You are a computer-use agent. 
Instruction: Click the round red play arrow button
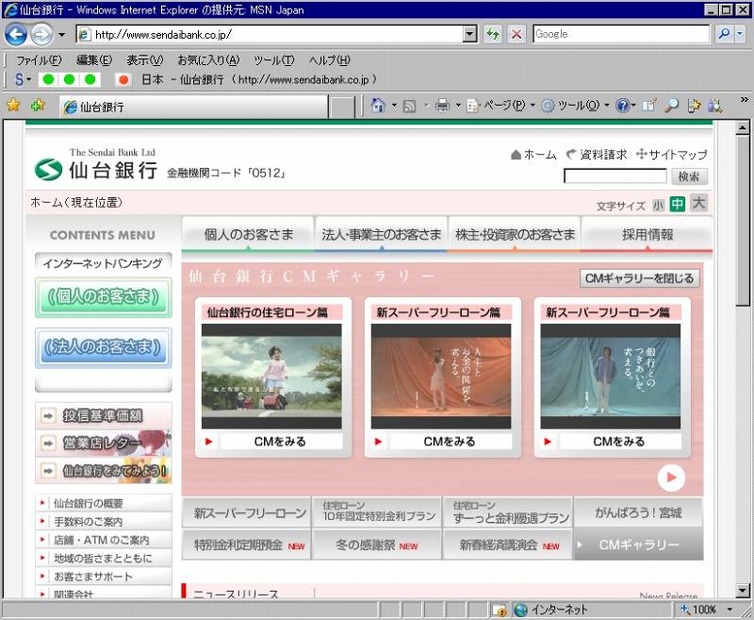pos(671,478)
